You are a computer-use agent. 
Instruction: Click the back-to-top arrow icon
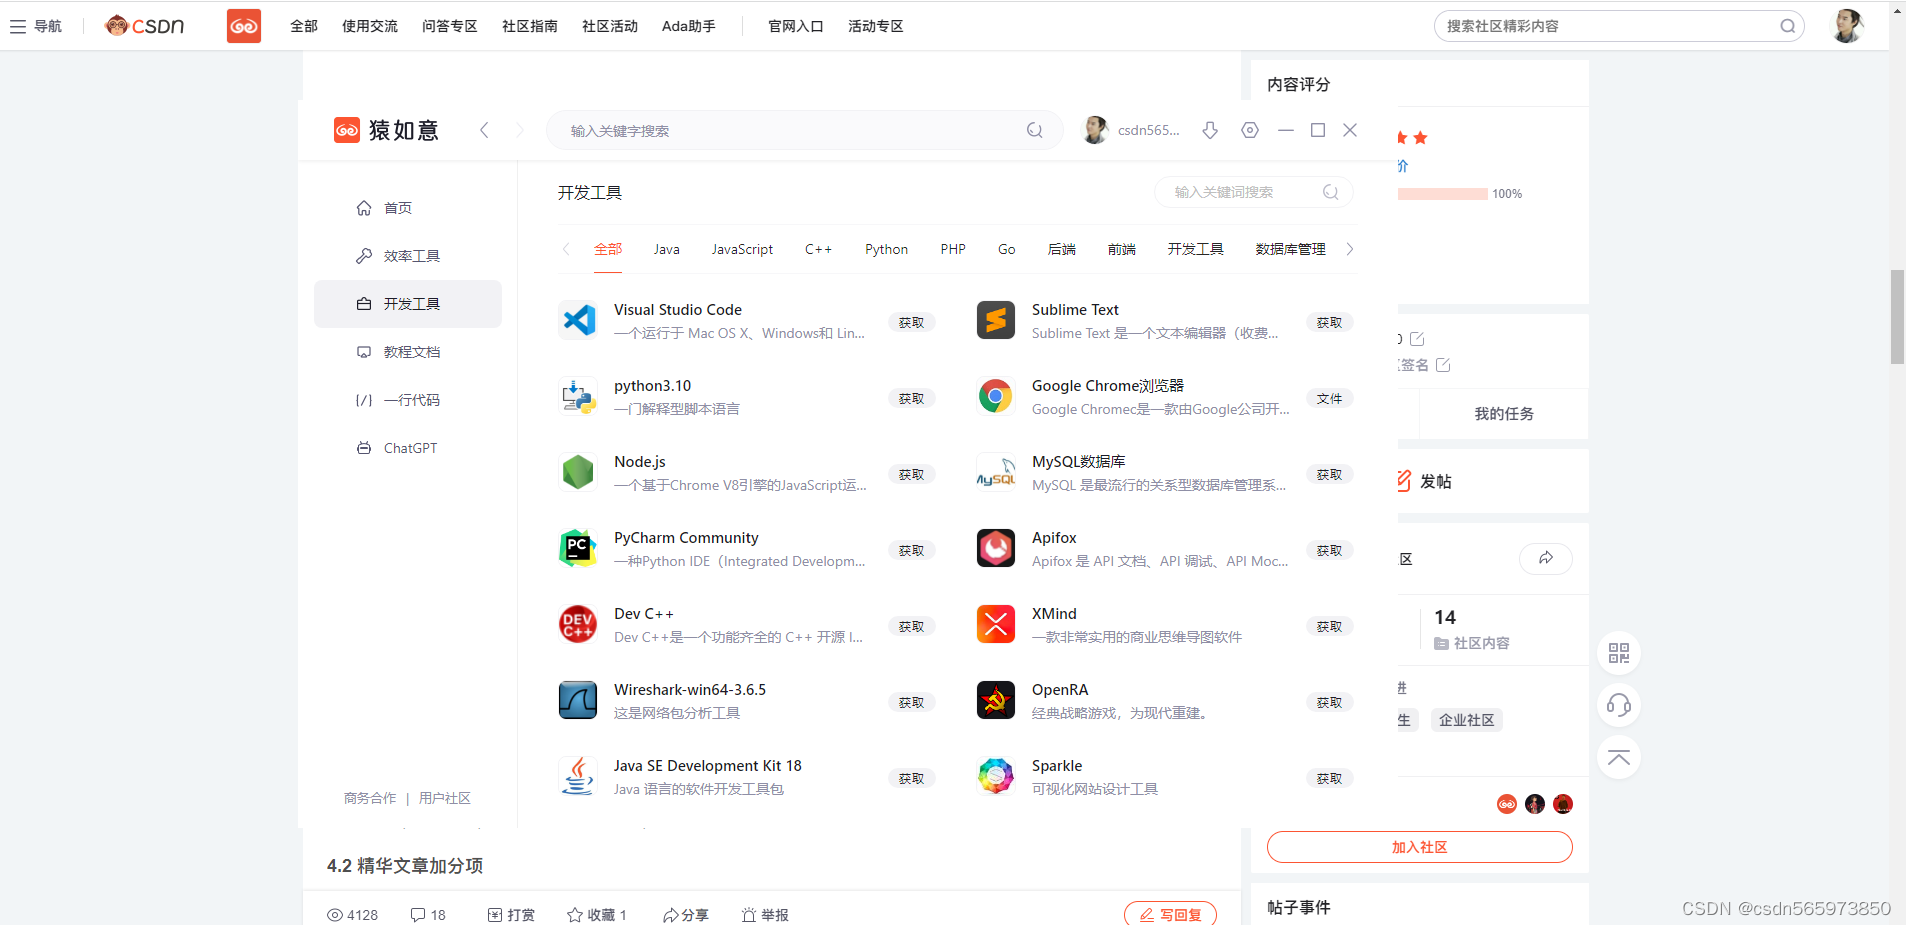tap(1619, 757)
